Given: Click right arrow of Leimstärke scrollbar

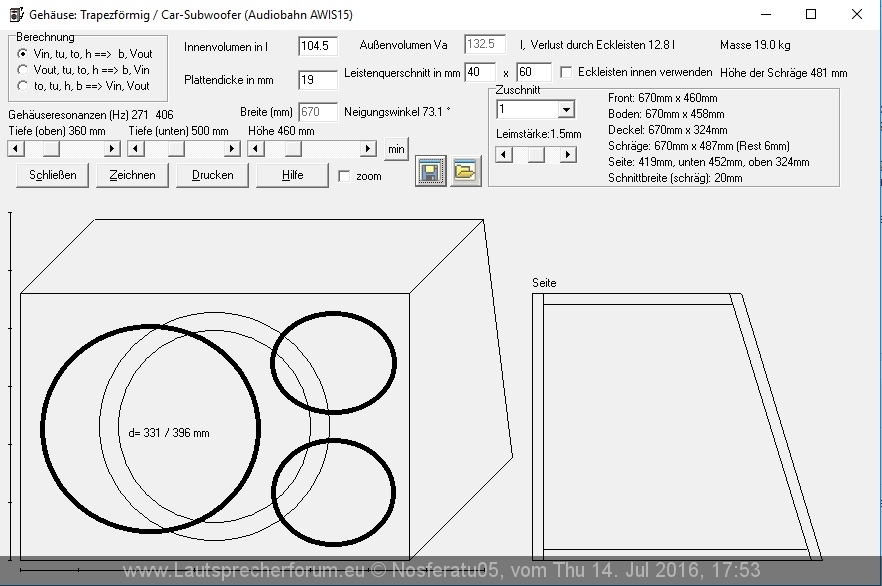Looking at the screenshot, I should (x=568, y=155).
